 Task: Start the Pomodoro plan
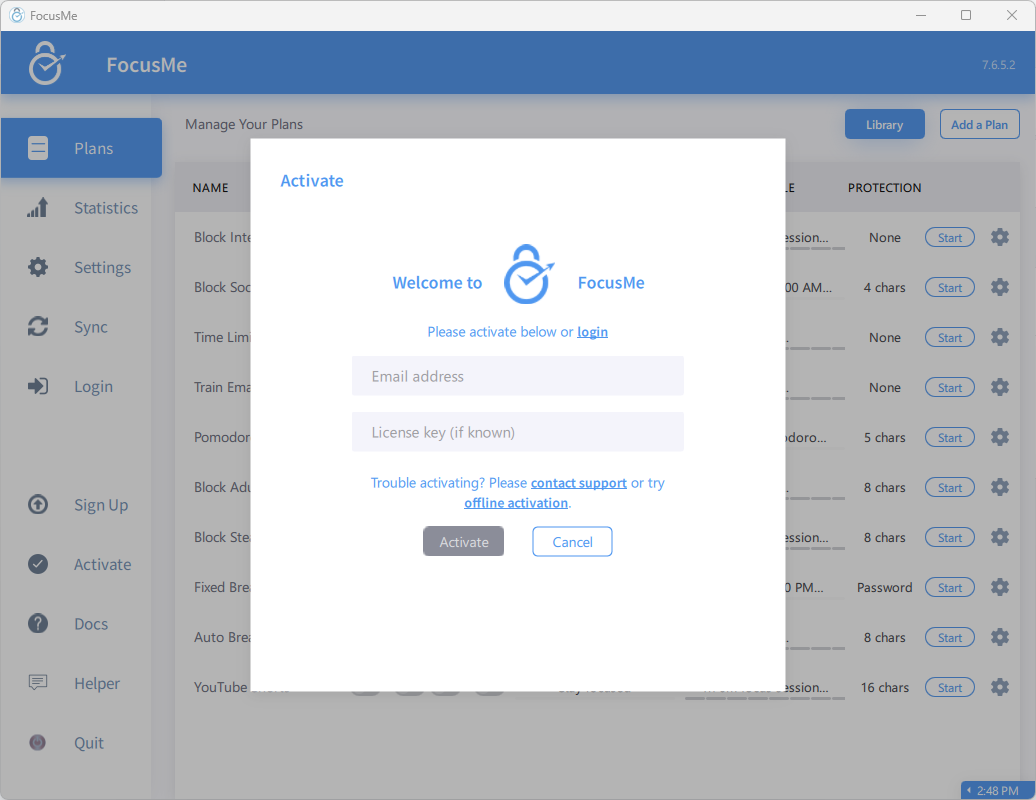coord(949,437)
